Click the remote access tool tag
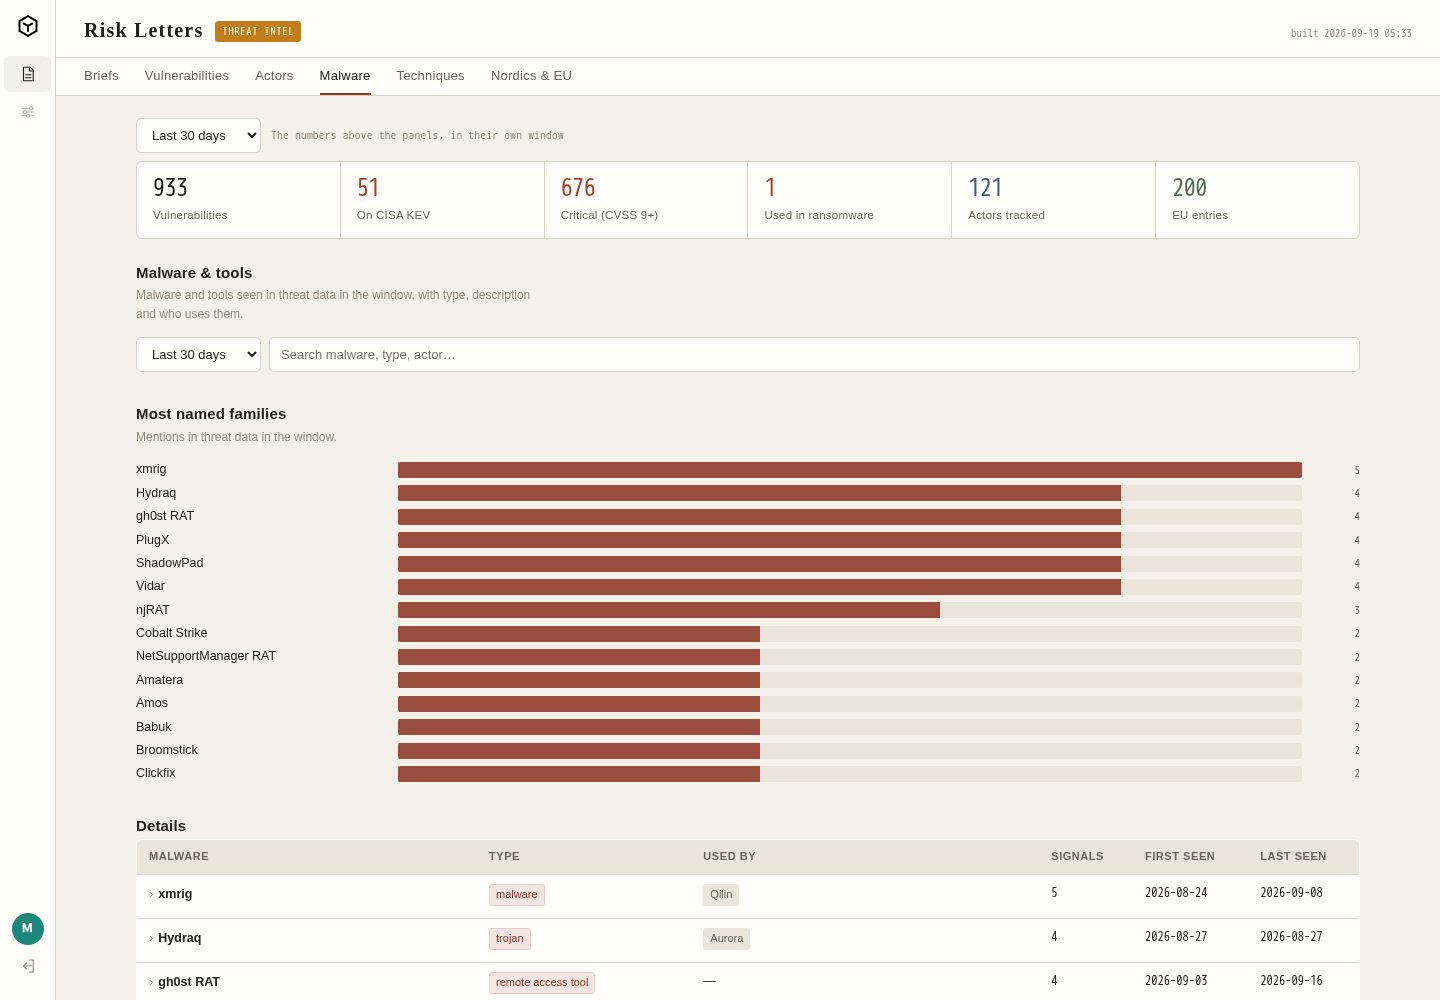This screenshot has width=1440, height=1000. [542, 983]
